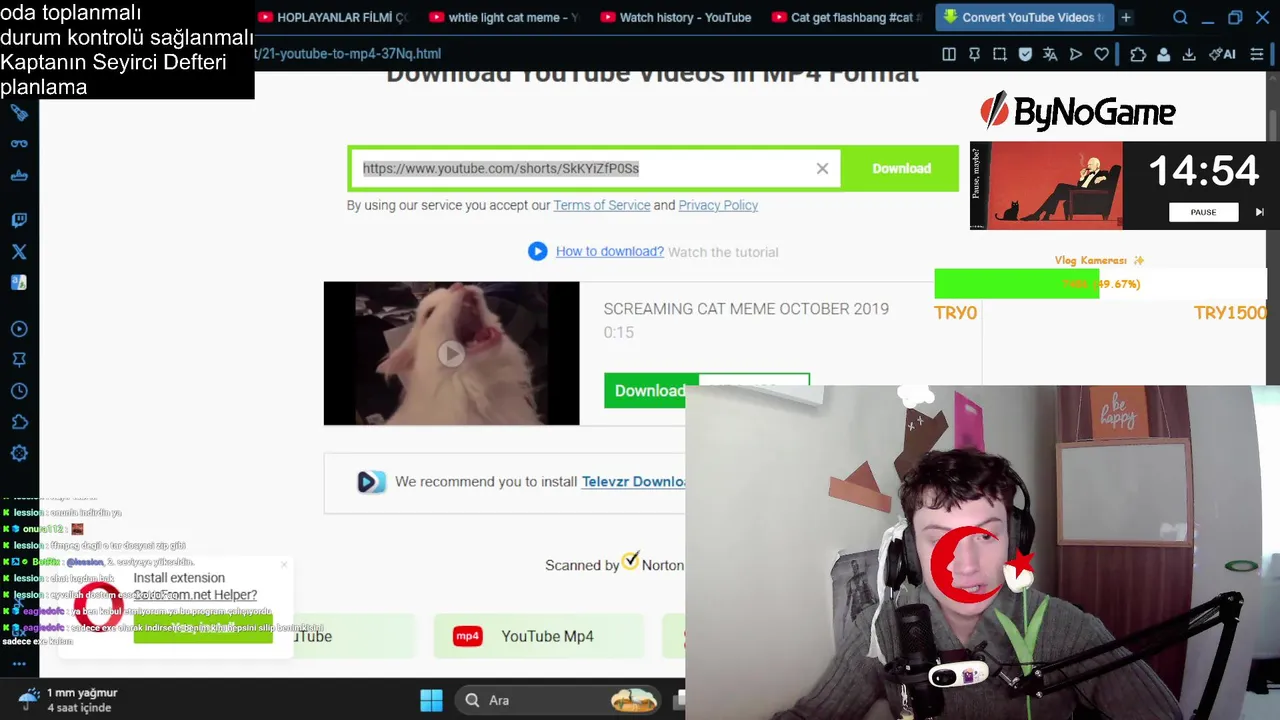Viewport: 1280px width, 720px height.
Task: Open the GX Cleaner rocket icon in sidebar
Action: click(19, 113)
